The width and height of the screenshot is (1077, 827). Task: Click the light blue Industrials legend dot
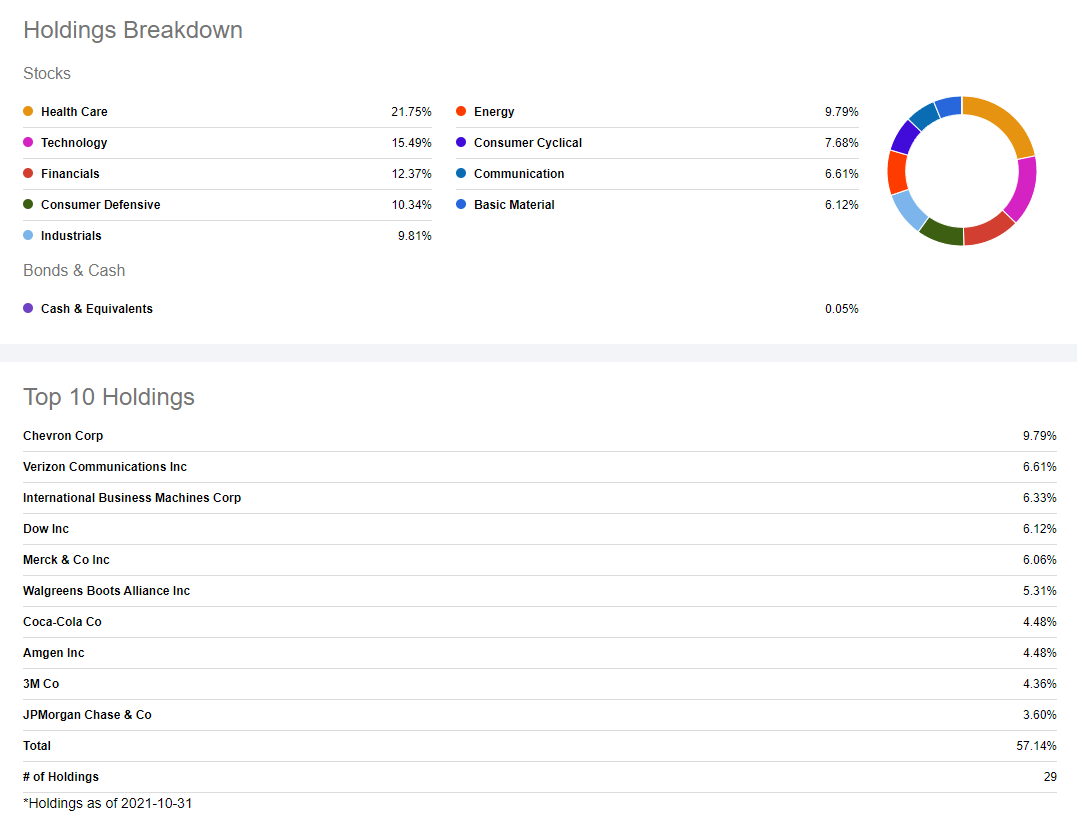point(28,235)
